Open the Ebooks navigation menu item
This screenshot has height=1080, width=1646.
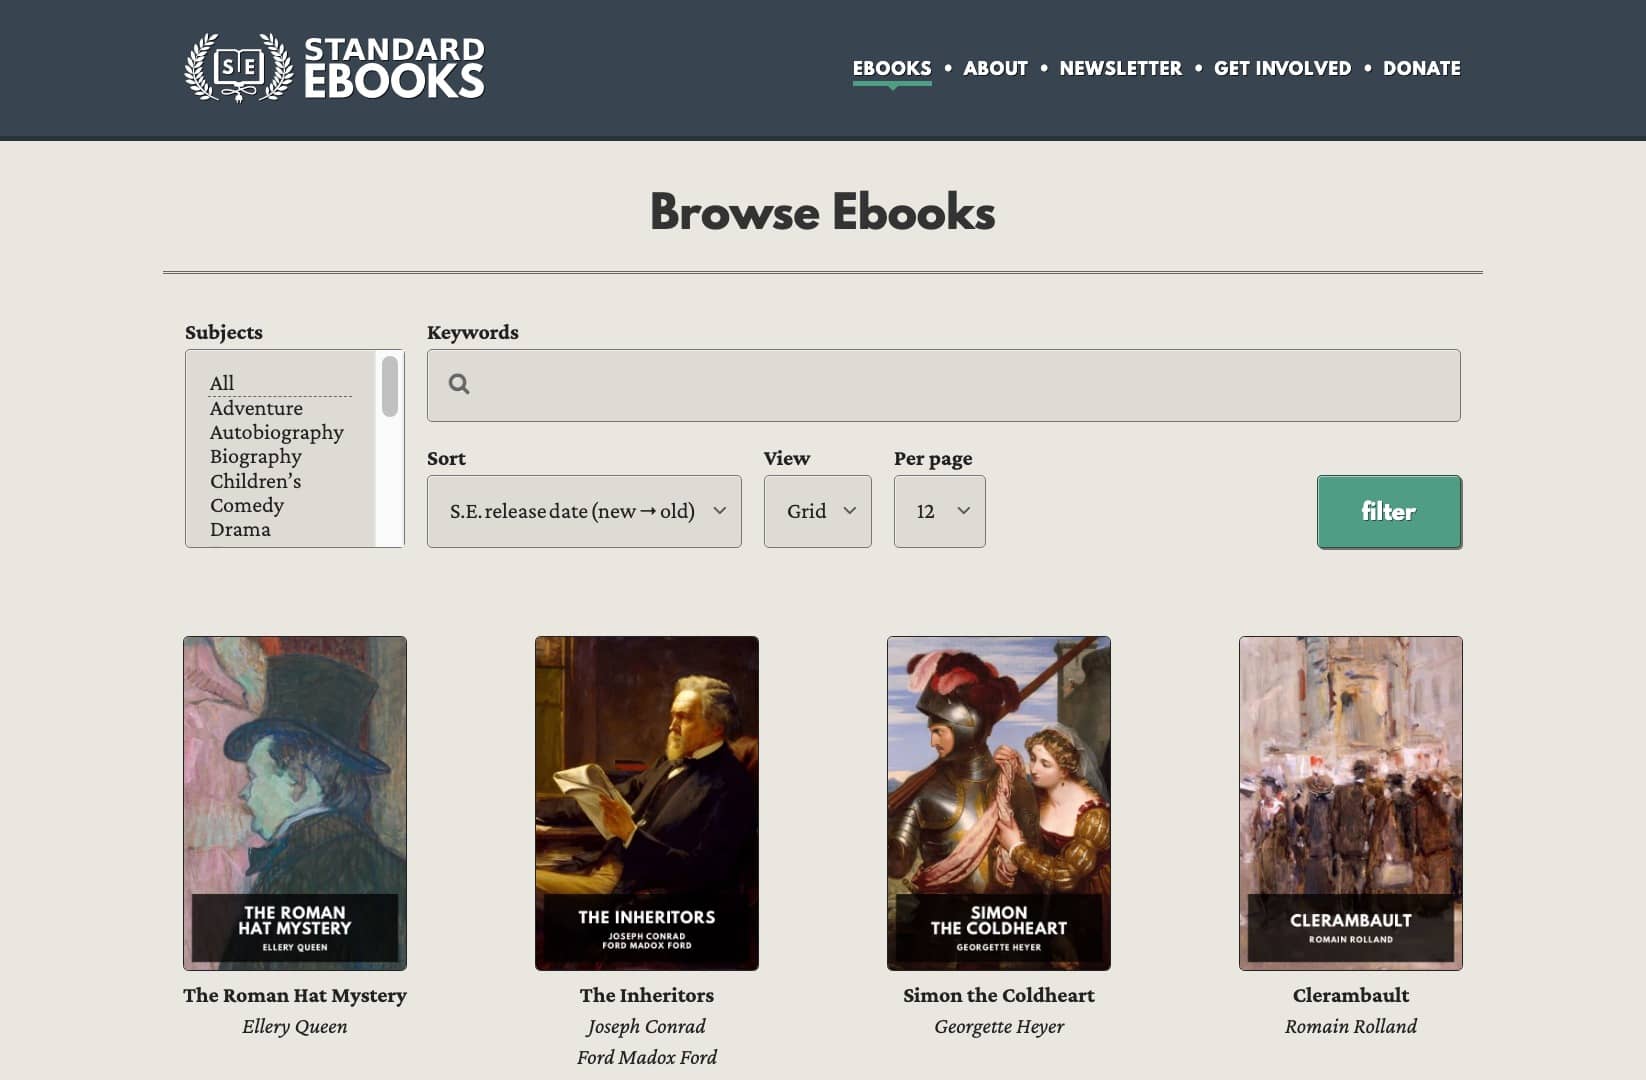coord(891,68)
